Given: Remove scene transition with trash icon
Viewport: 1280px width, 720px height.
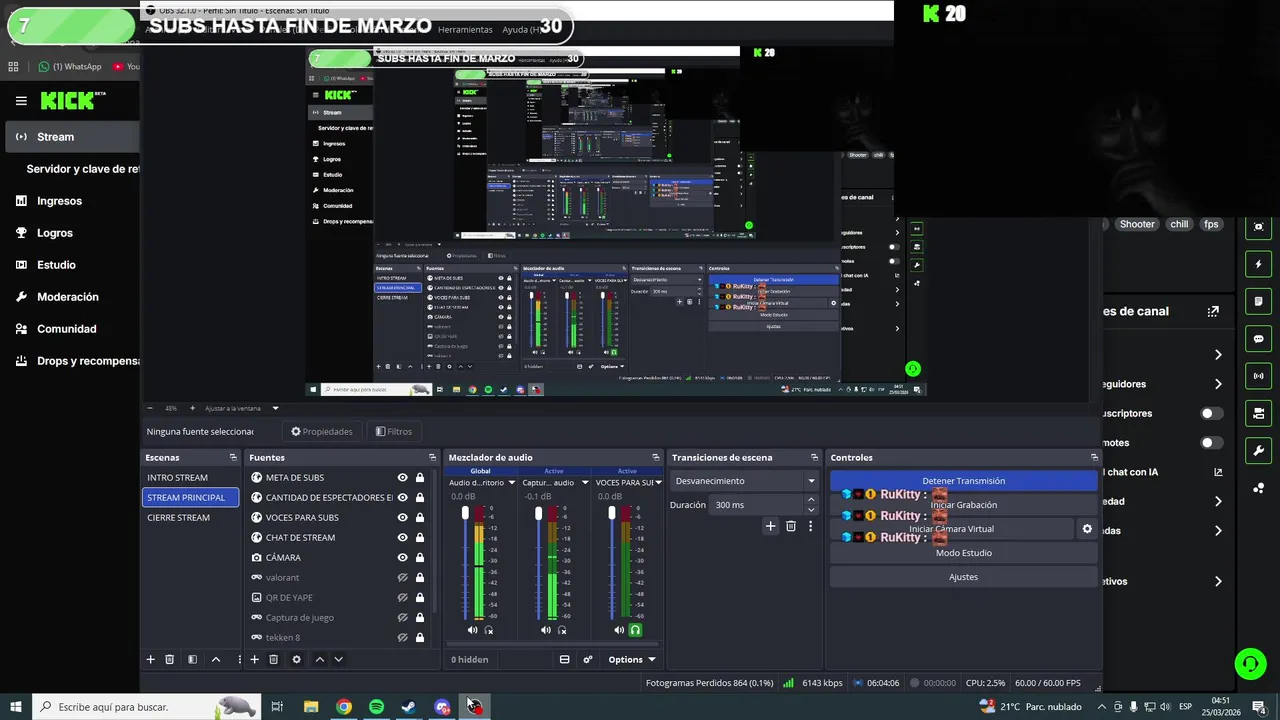Looking at the screenshot, I should click(791, 525).
